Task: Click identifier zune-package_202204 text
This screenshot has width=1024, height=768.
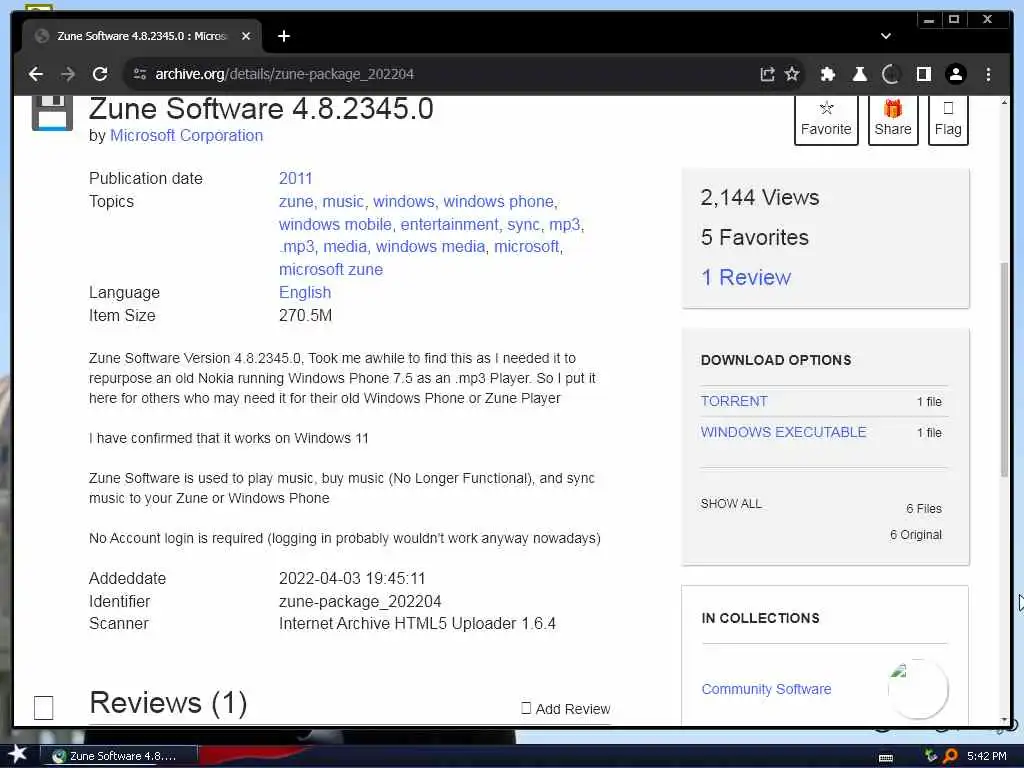Action: point(360,601)
